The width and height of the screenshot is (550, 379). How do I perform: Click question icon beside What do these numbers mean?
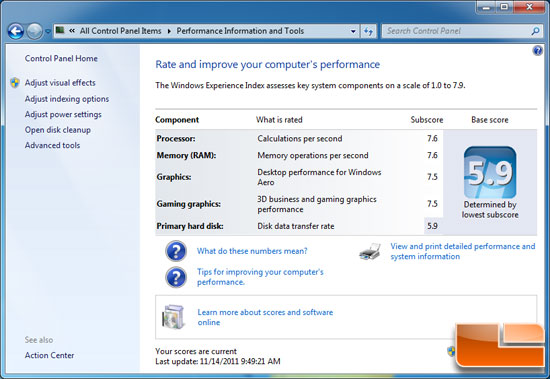[176, 251]
